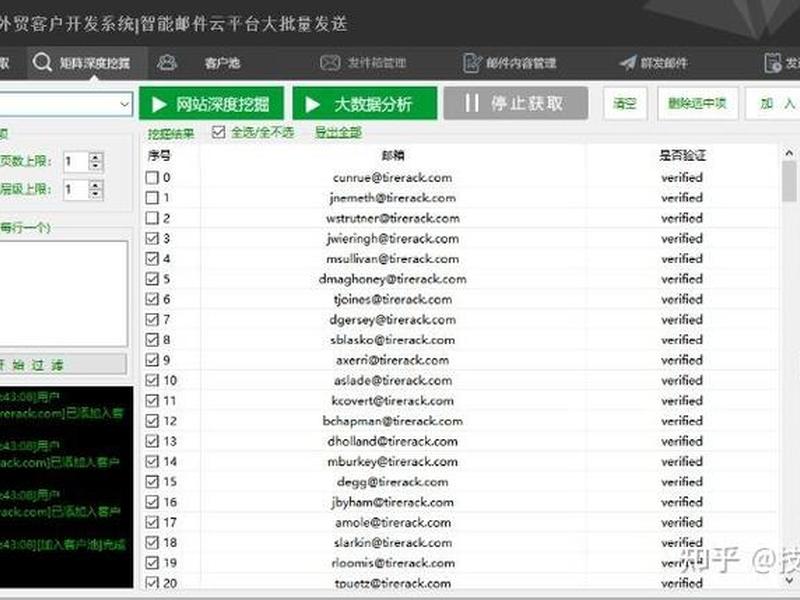Click the 清空 button
The width and height of the screenshot is (800, 600).
625,104
